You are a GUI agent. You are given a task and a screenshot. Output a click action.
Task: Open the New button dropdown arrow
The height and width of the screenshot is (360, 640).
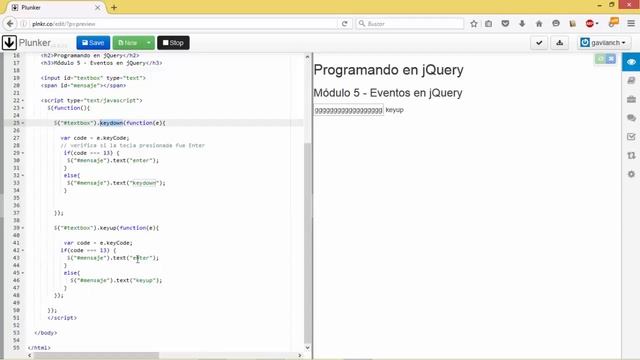coord(149,43)
